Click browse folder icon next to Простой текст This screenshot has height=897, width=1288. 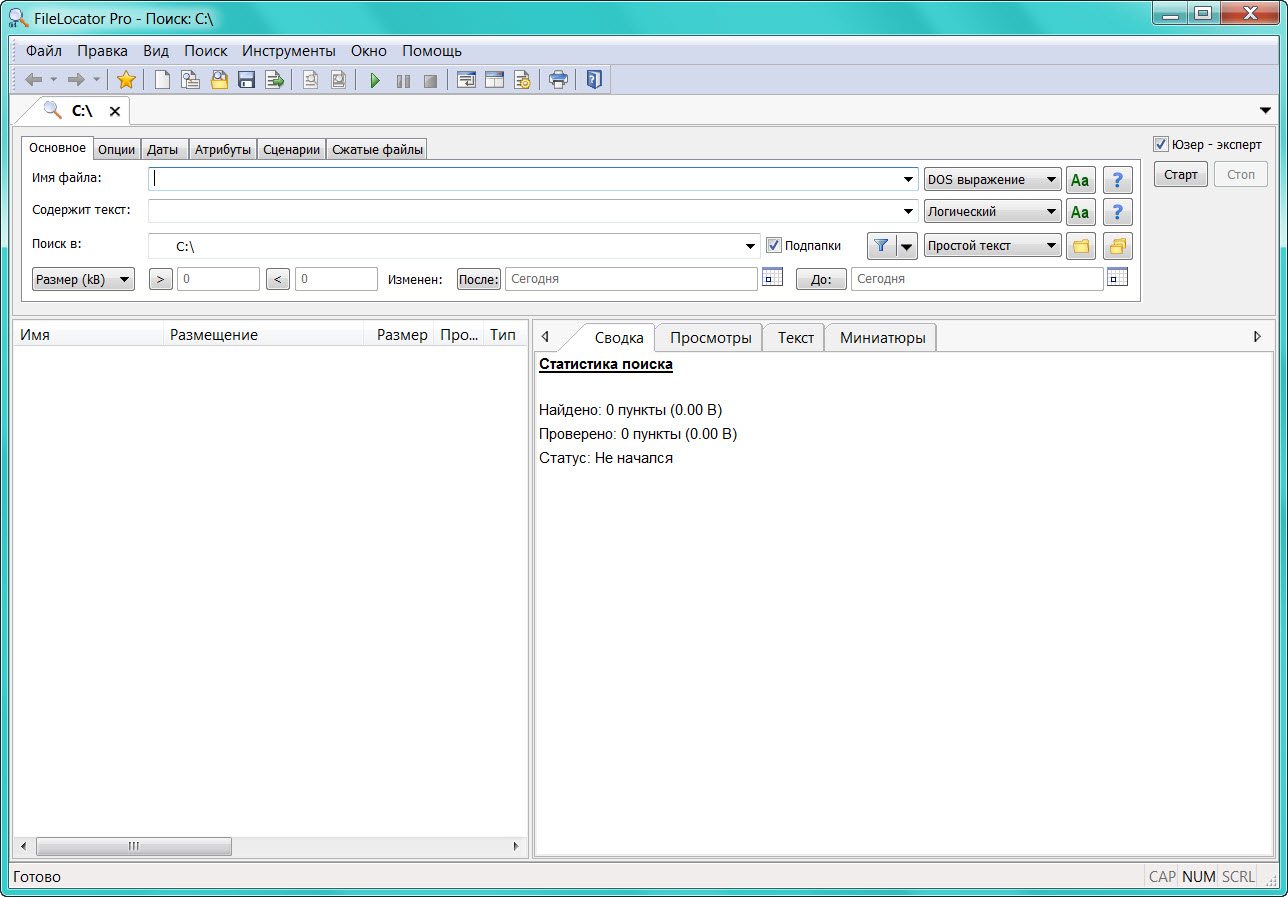tap(1081, 246)
